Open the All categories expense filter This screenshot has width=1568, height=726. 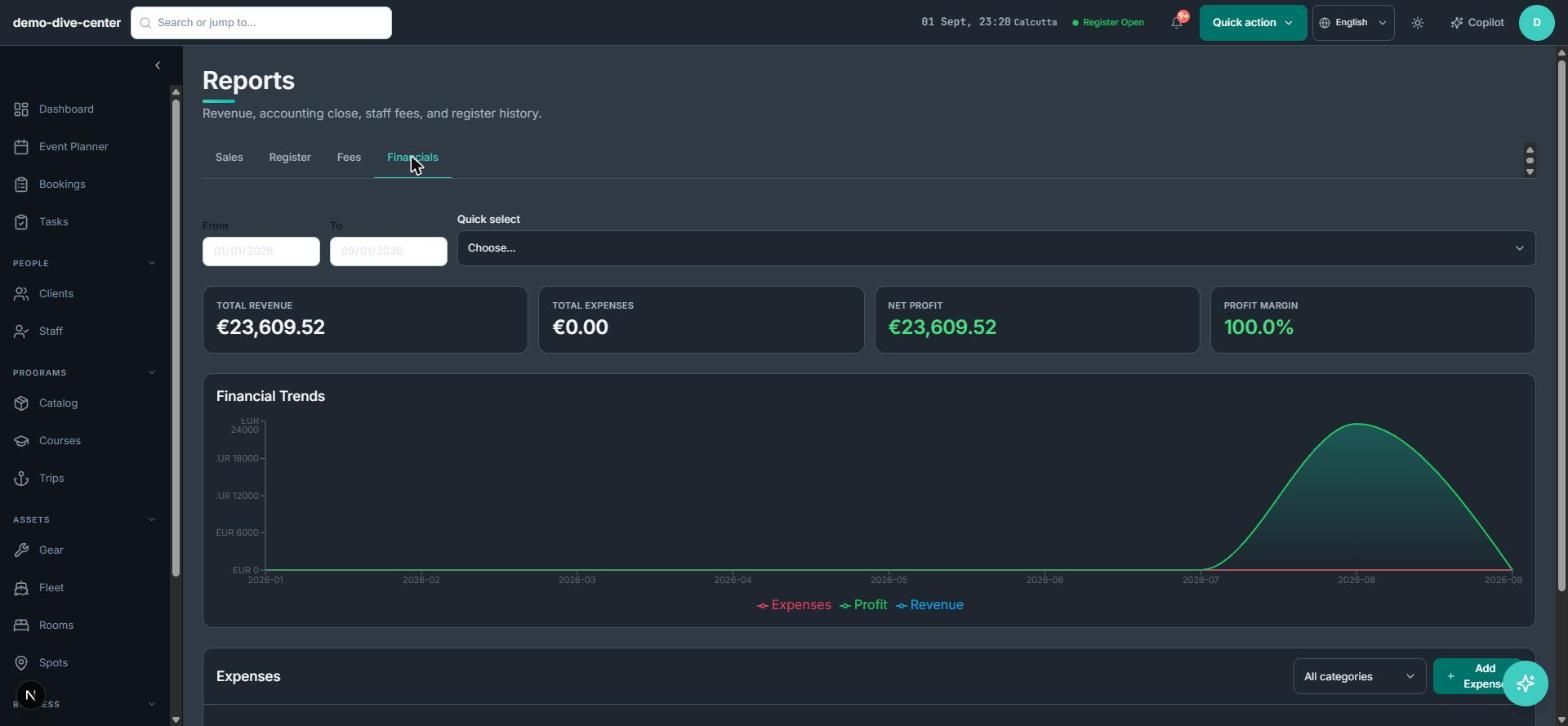[x=1359, y=677]
